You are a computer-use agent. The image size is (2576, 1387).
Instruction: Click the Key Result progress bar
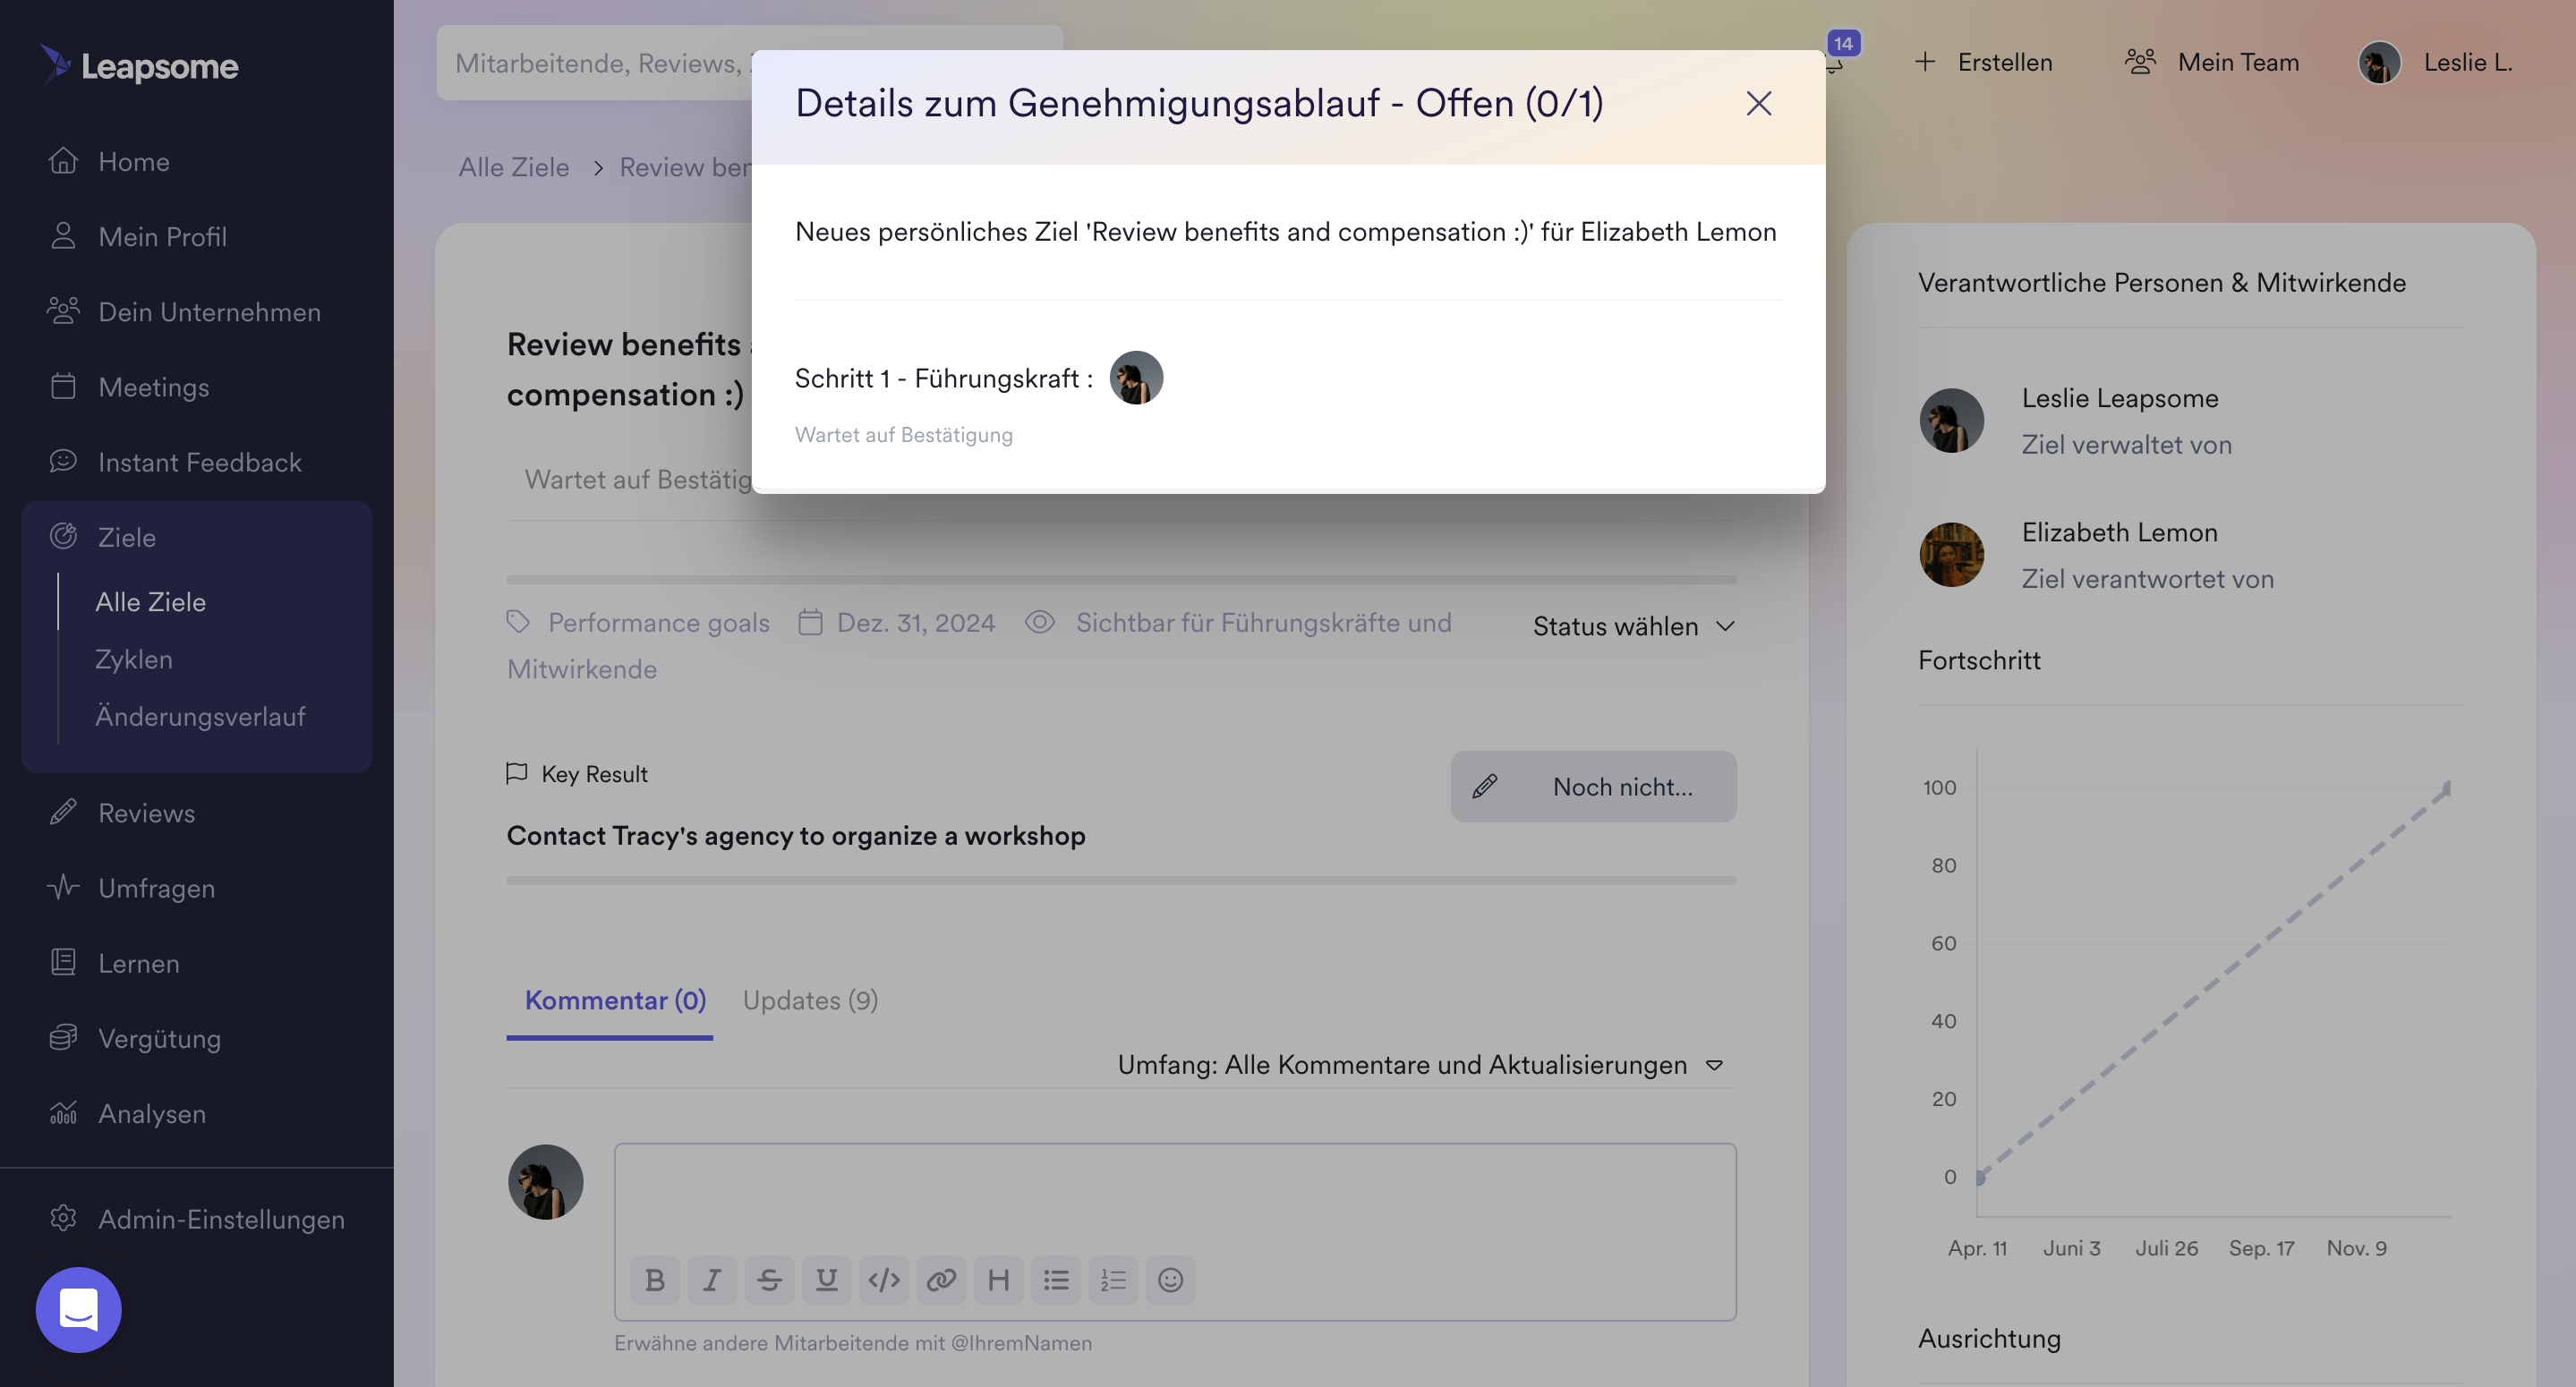[1121, 880]
